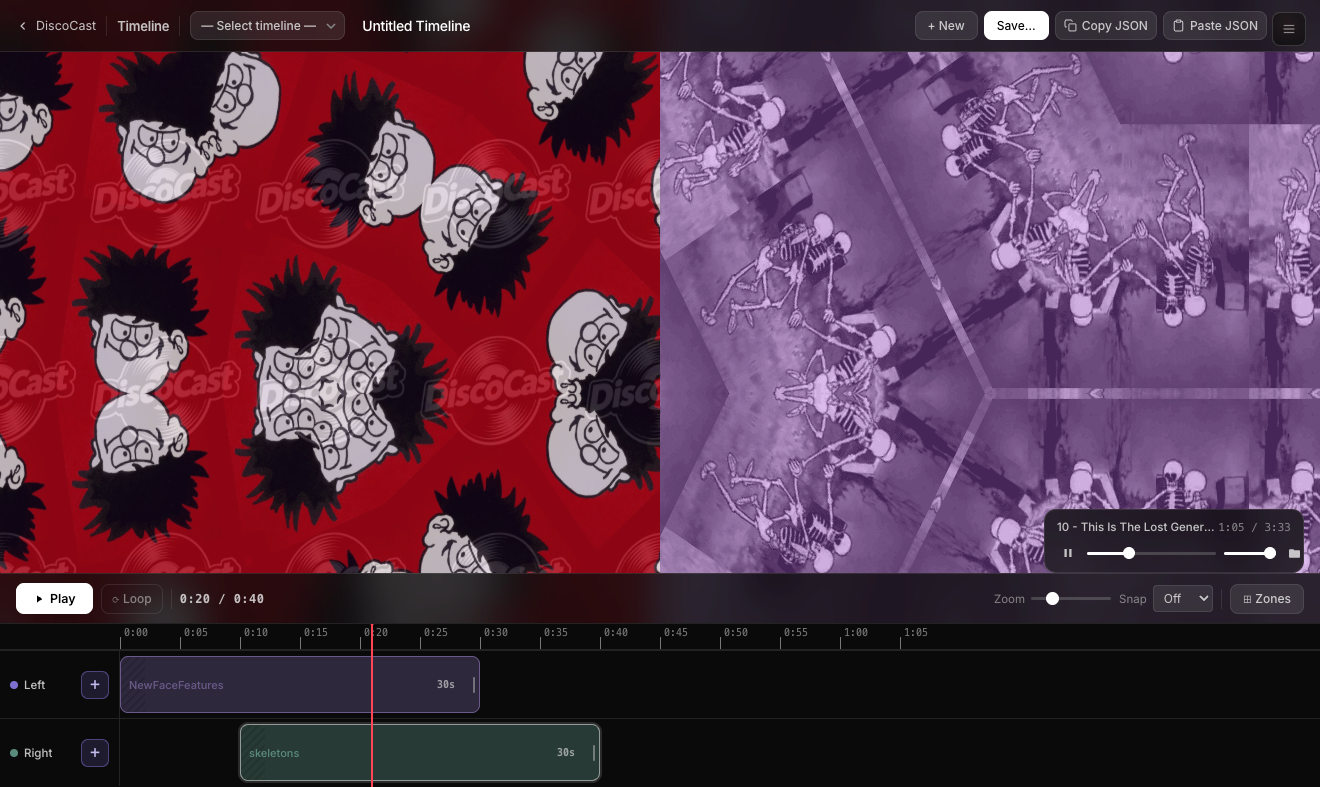Image resolution: width=1320 pixels, height=787 pixels.
Task: Grab the NewFaceFeatures clip end handle
Action: pos(474,685)
